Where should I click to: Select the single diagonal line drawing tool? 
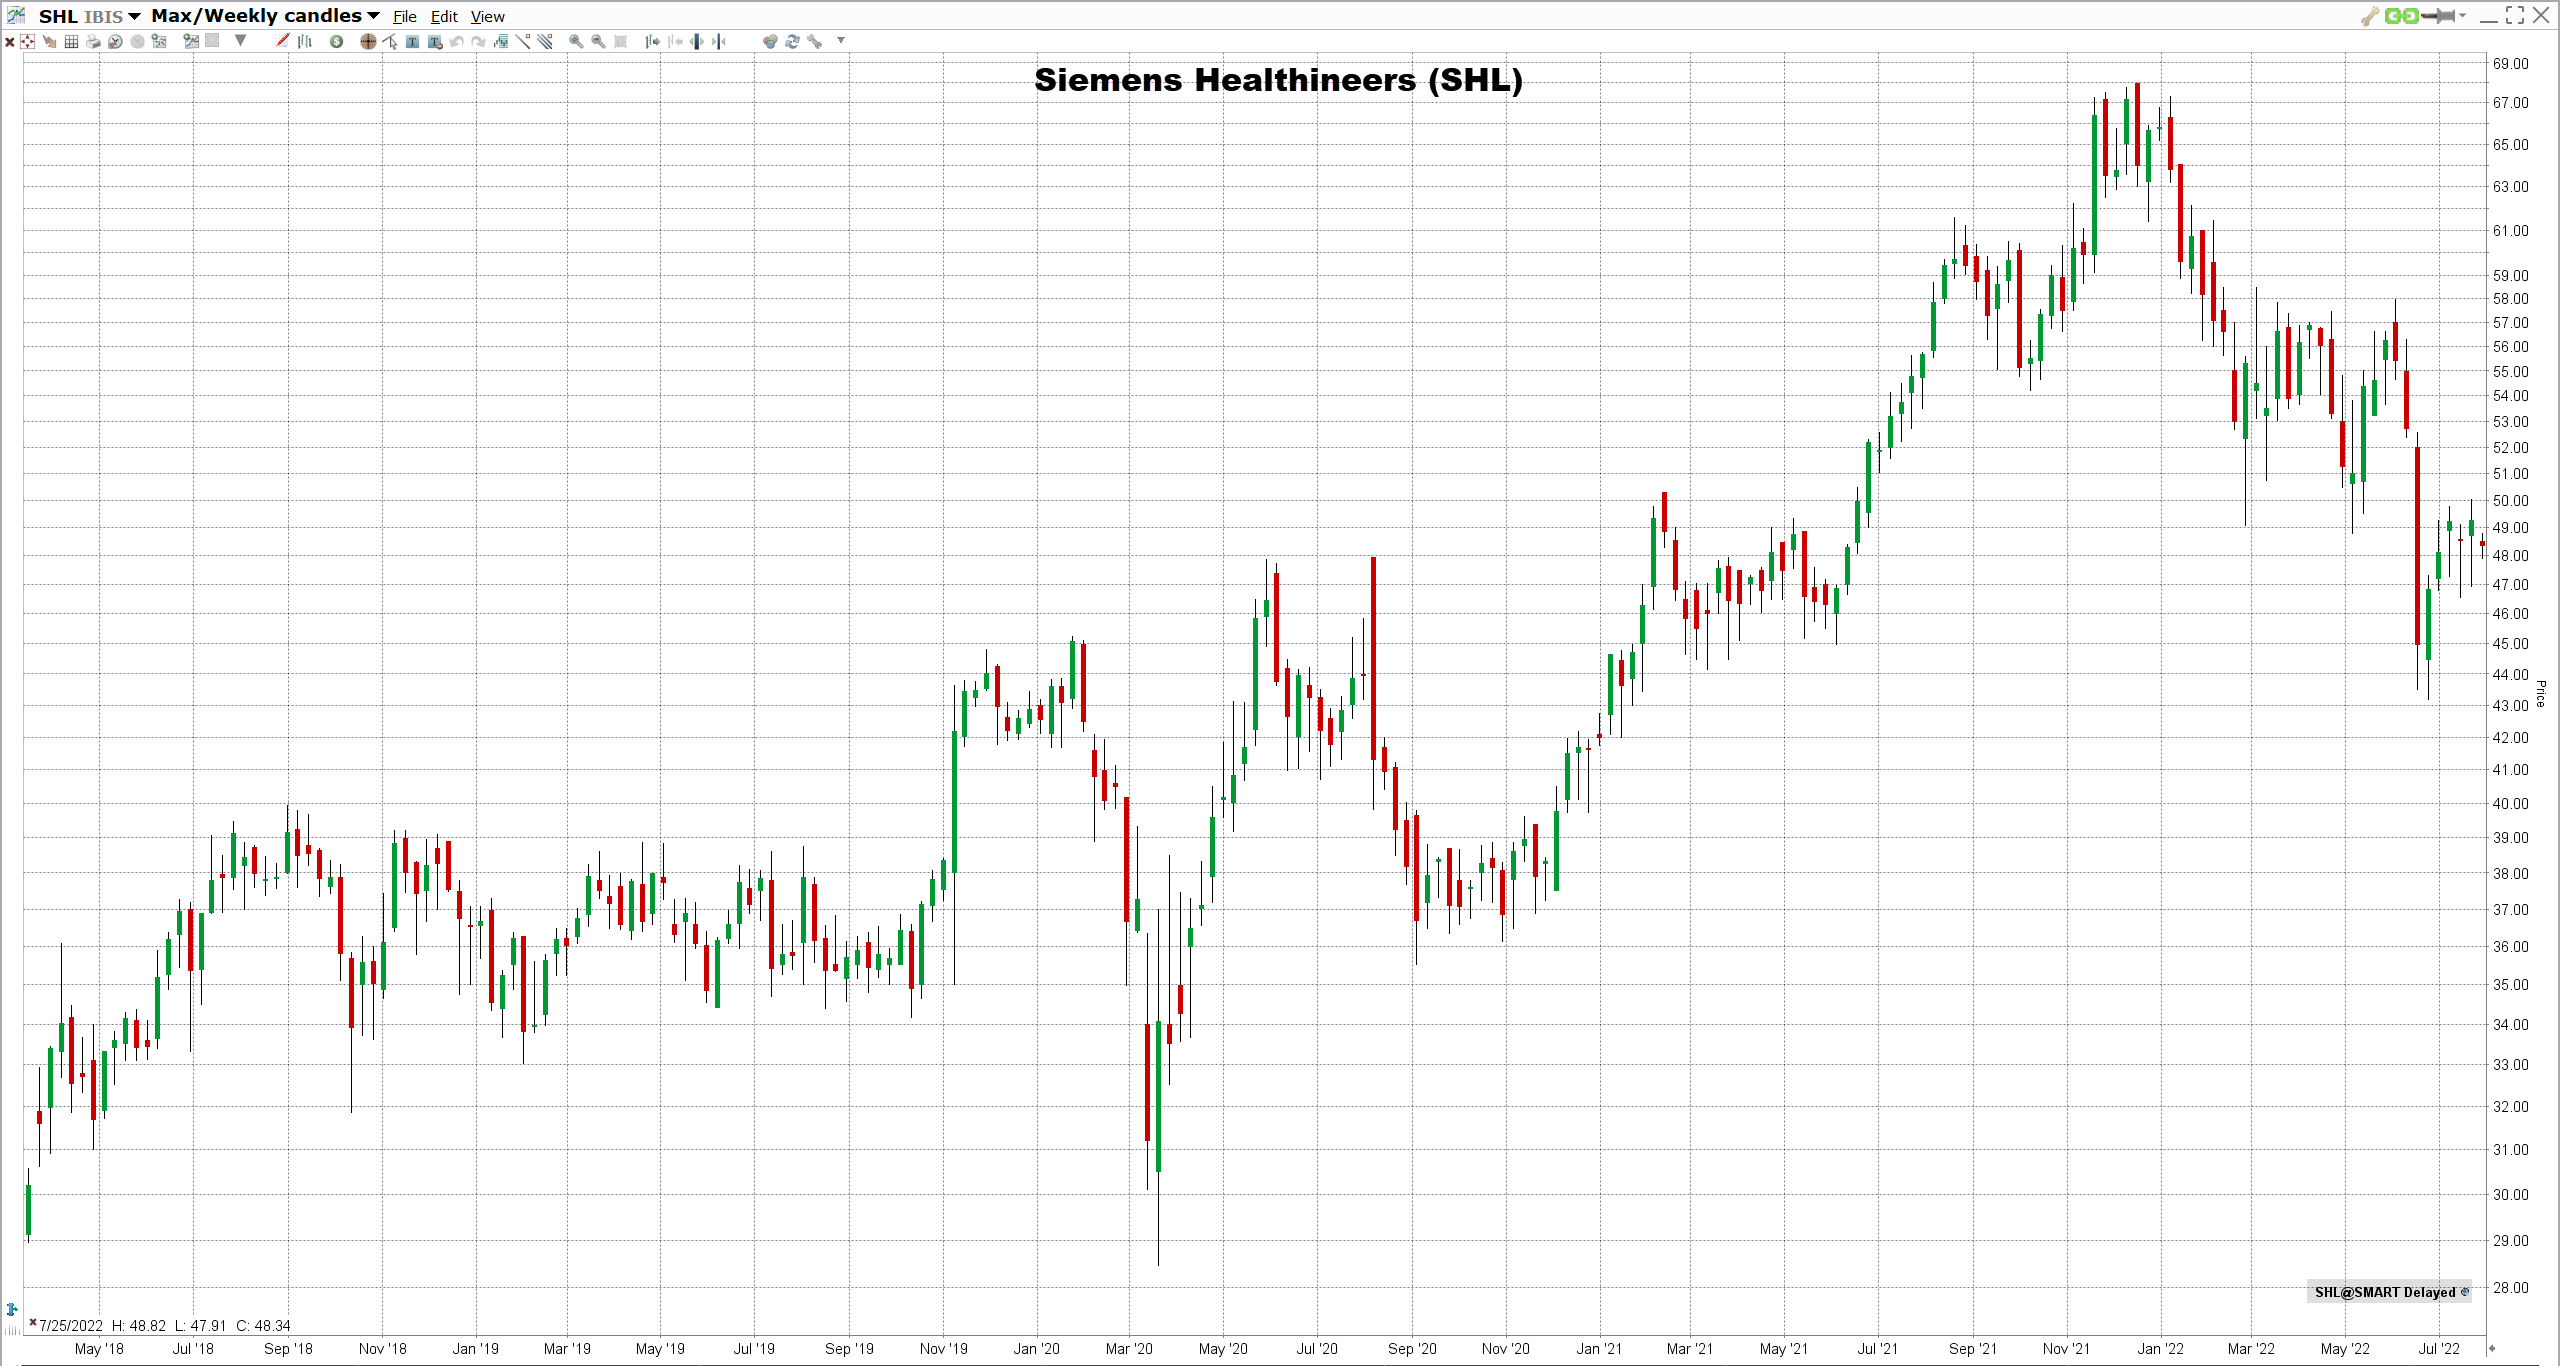coord(523,41)
